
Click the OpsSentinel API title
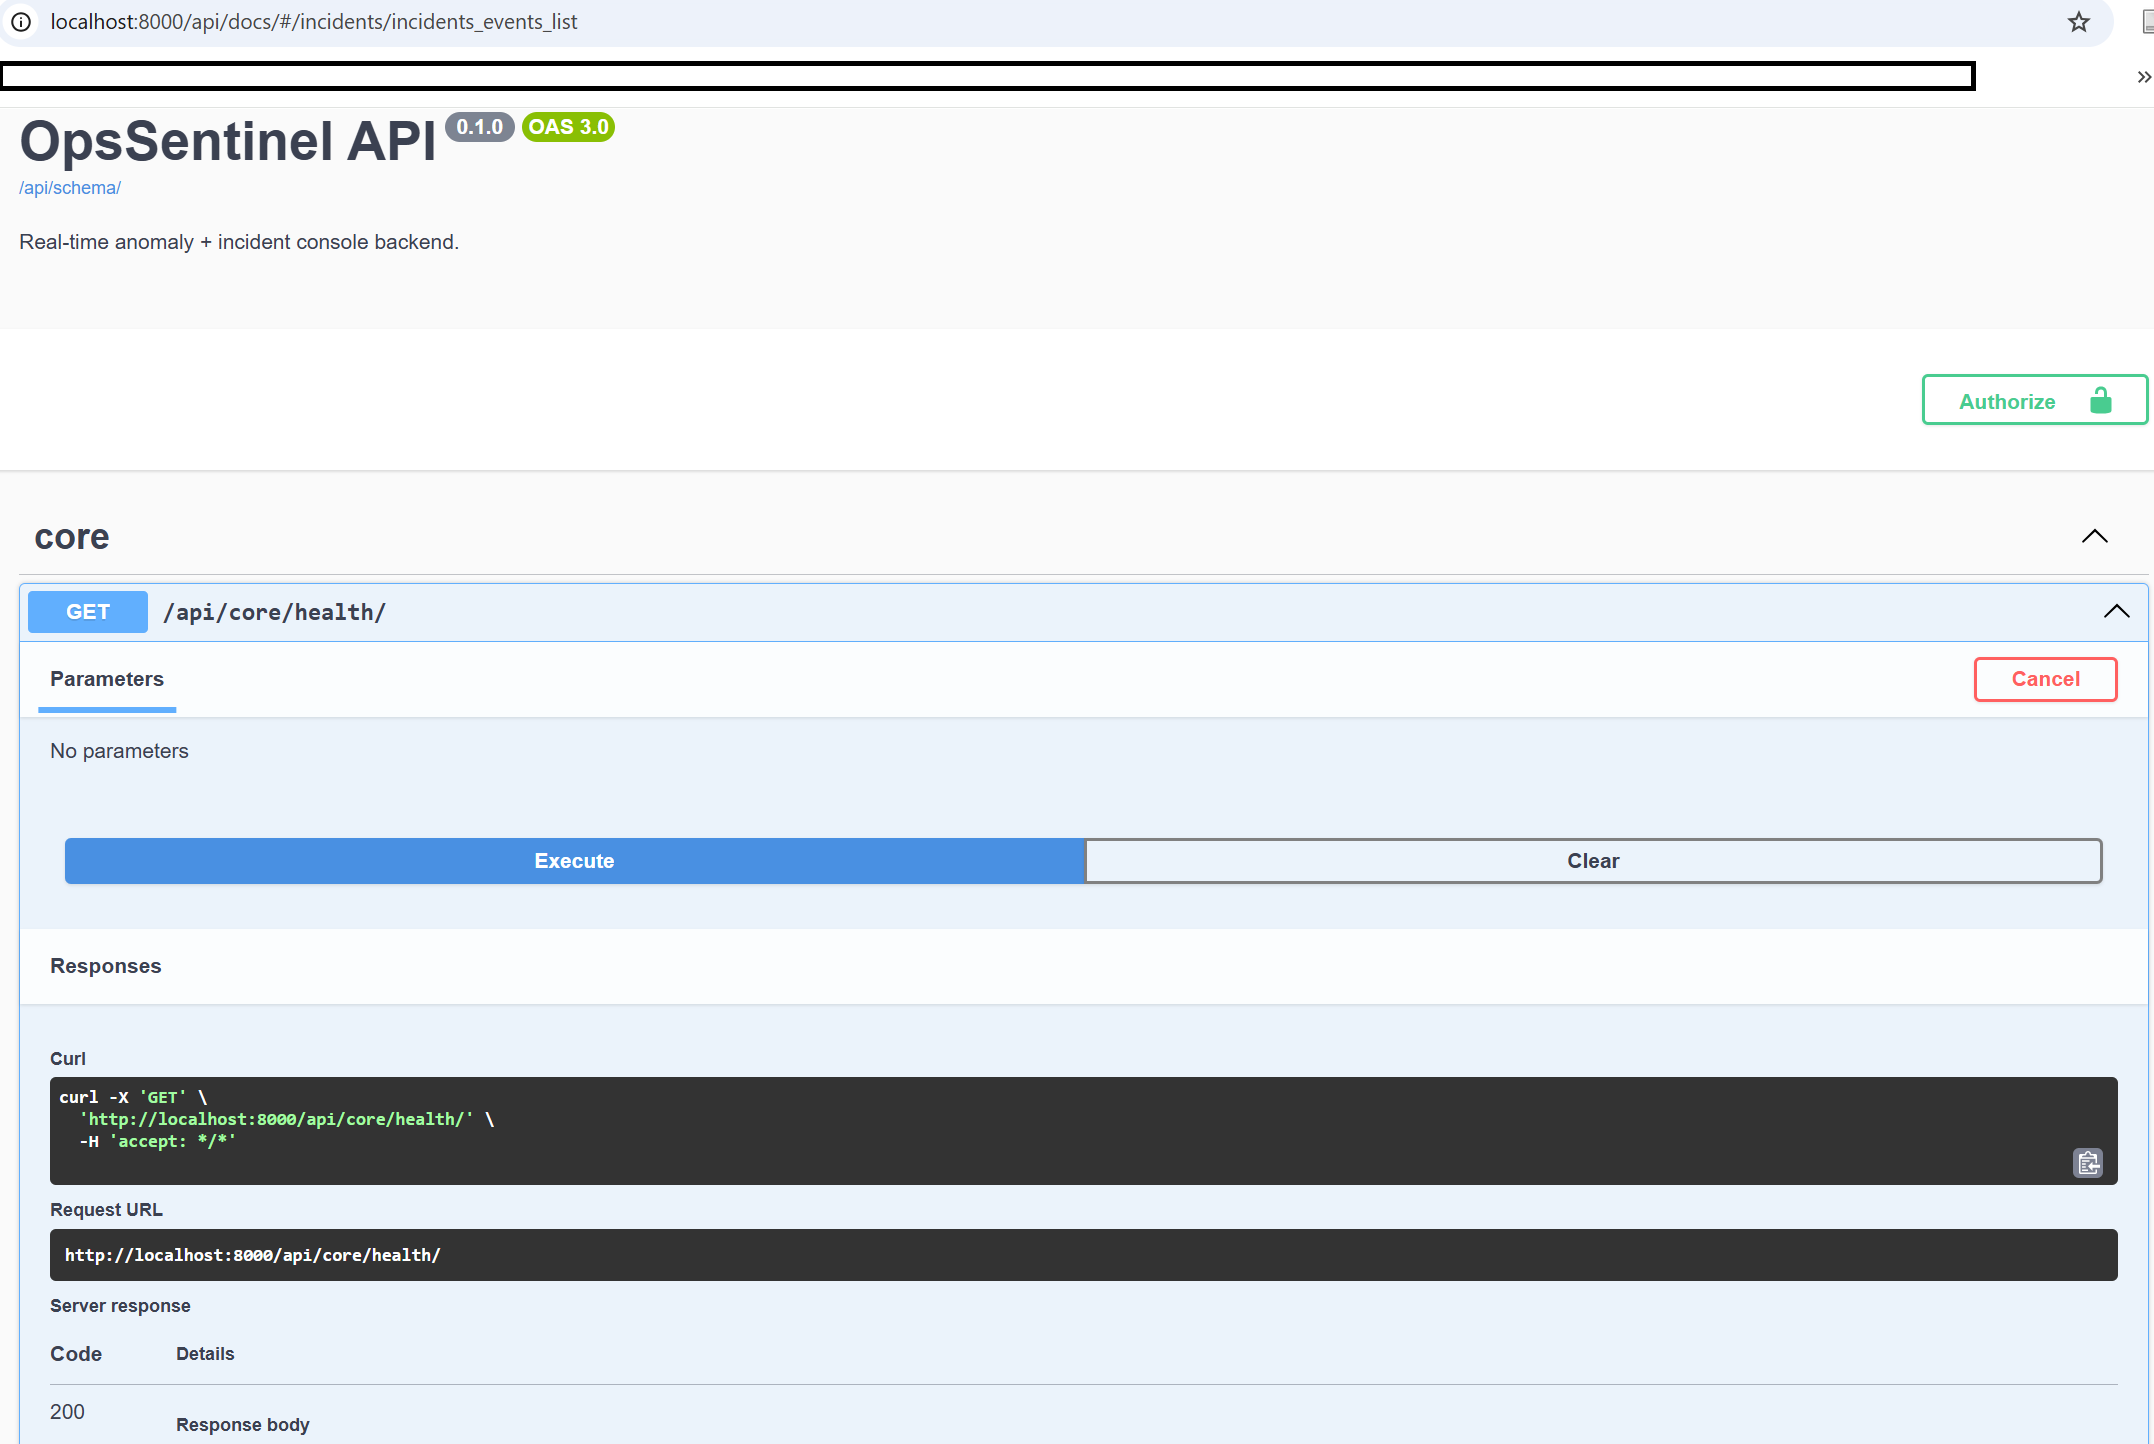228,140
